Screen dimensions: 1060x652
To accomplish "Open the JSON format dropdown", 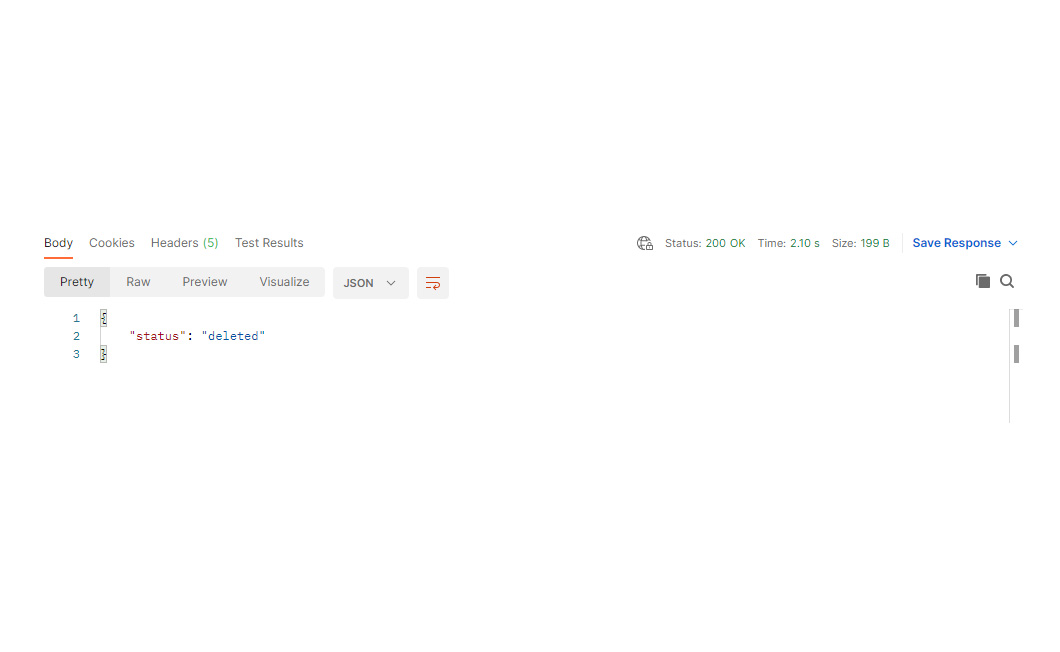I will [x=370, y=283].
